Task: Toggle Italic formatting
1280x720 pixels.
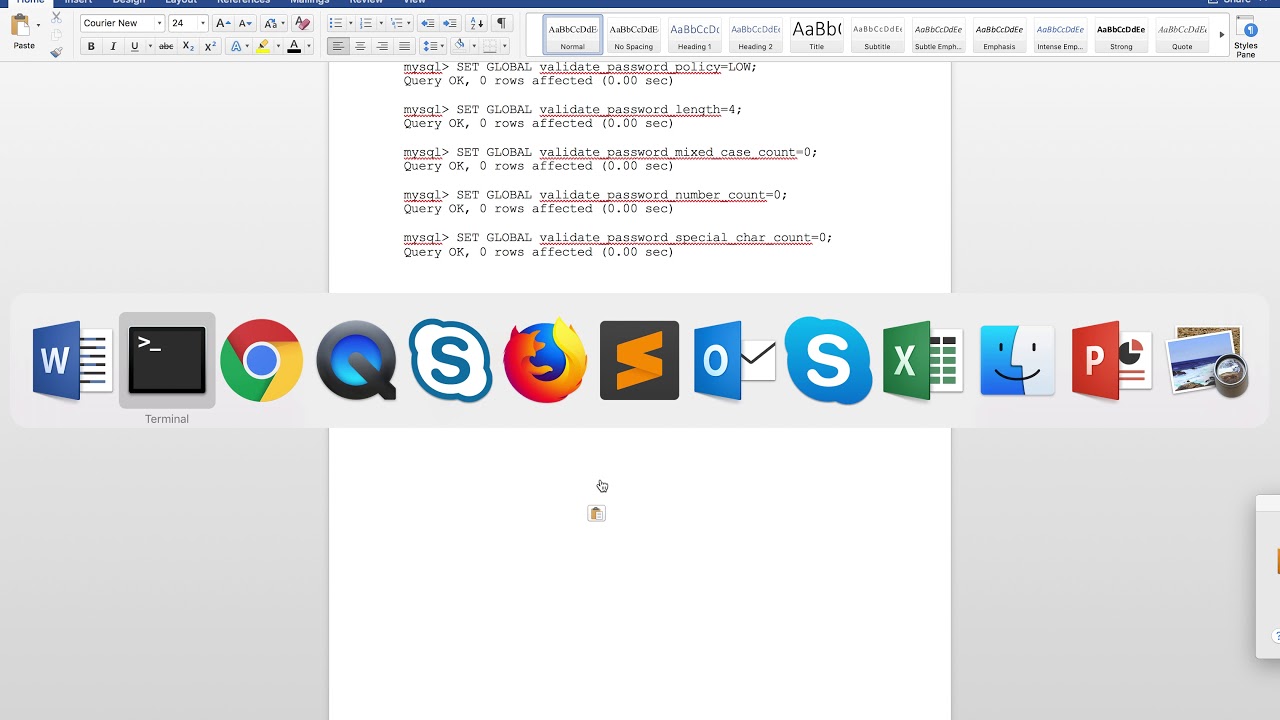Action: (x=113, y=46)
